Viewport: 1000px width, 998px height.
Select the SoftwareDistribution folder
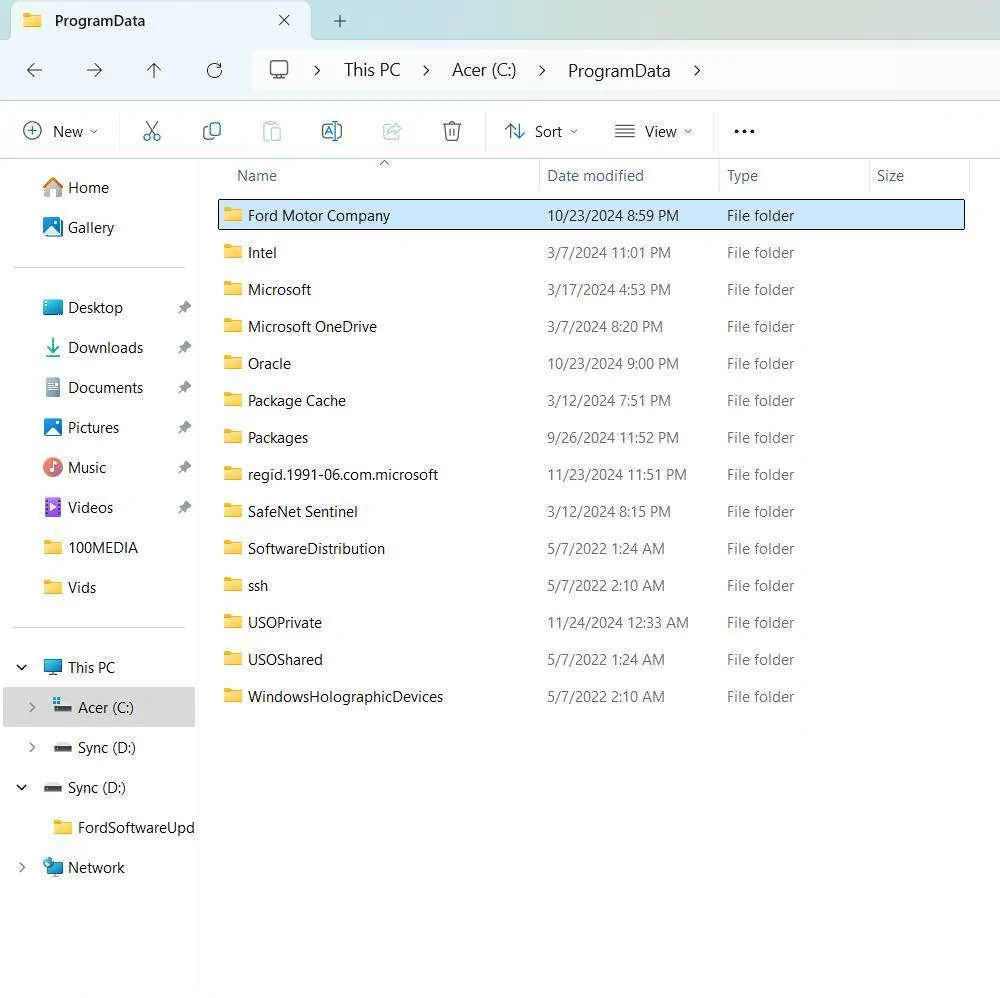[x=591, y=548]
